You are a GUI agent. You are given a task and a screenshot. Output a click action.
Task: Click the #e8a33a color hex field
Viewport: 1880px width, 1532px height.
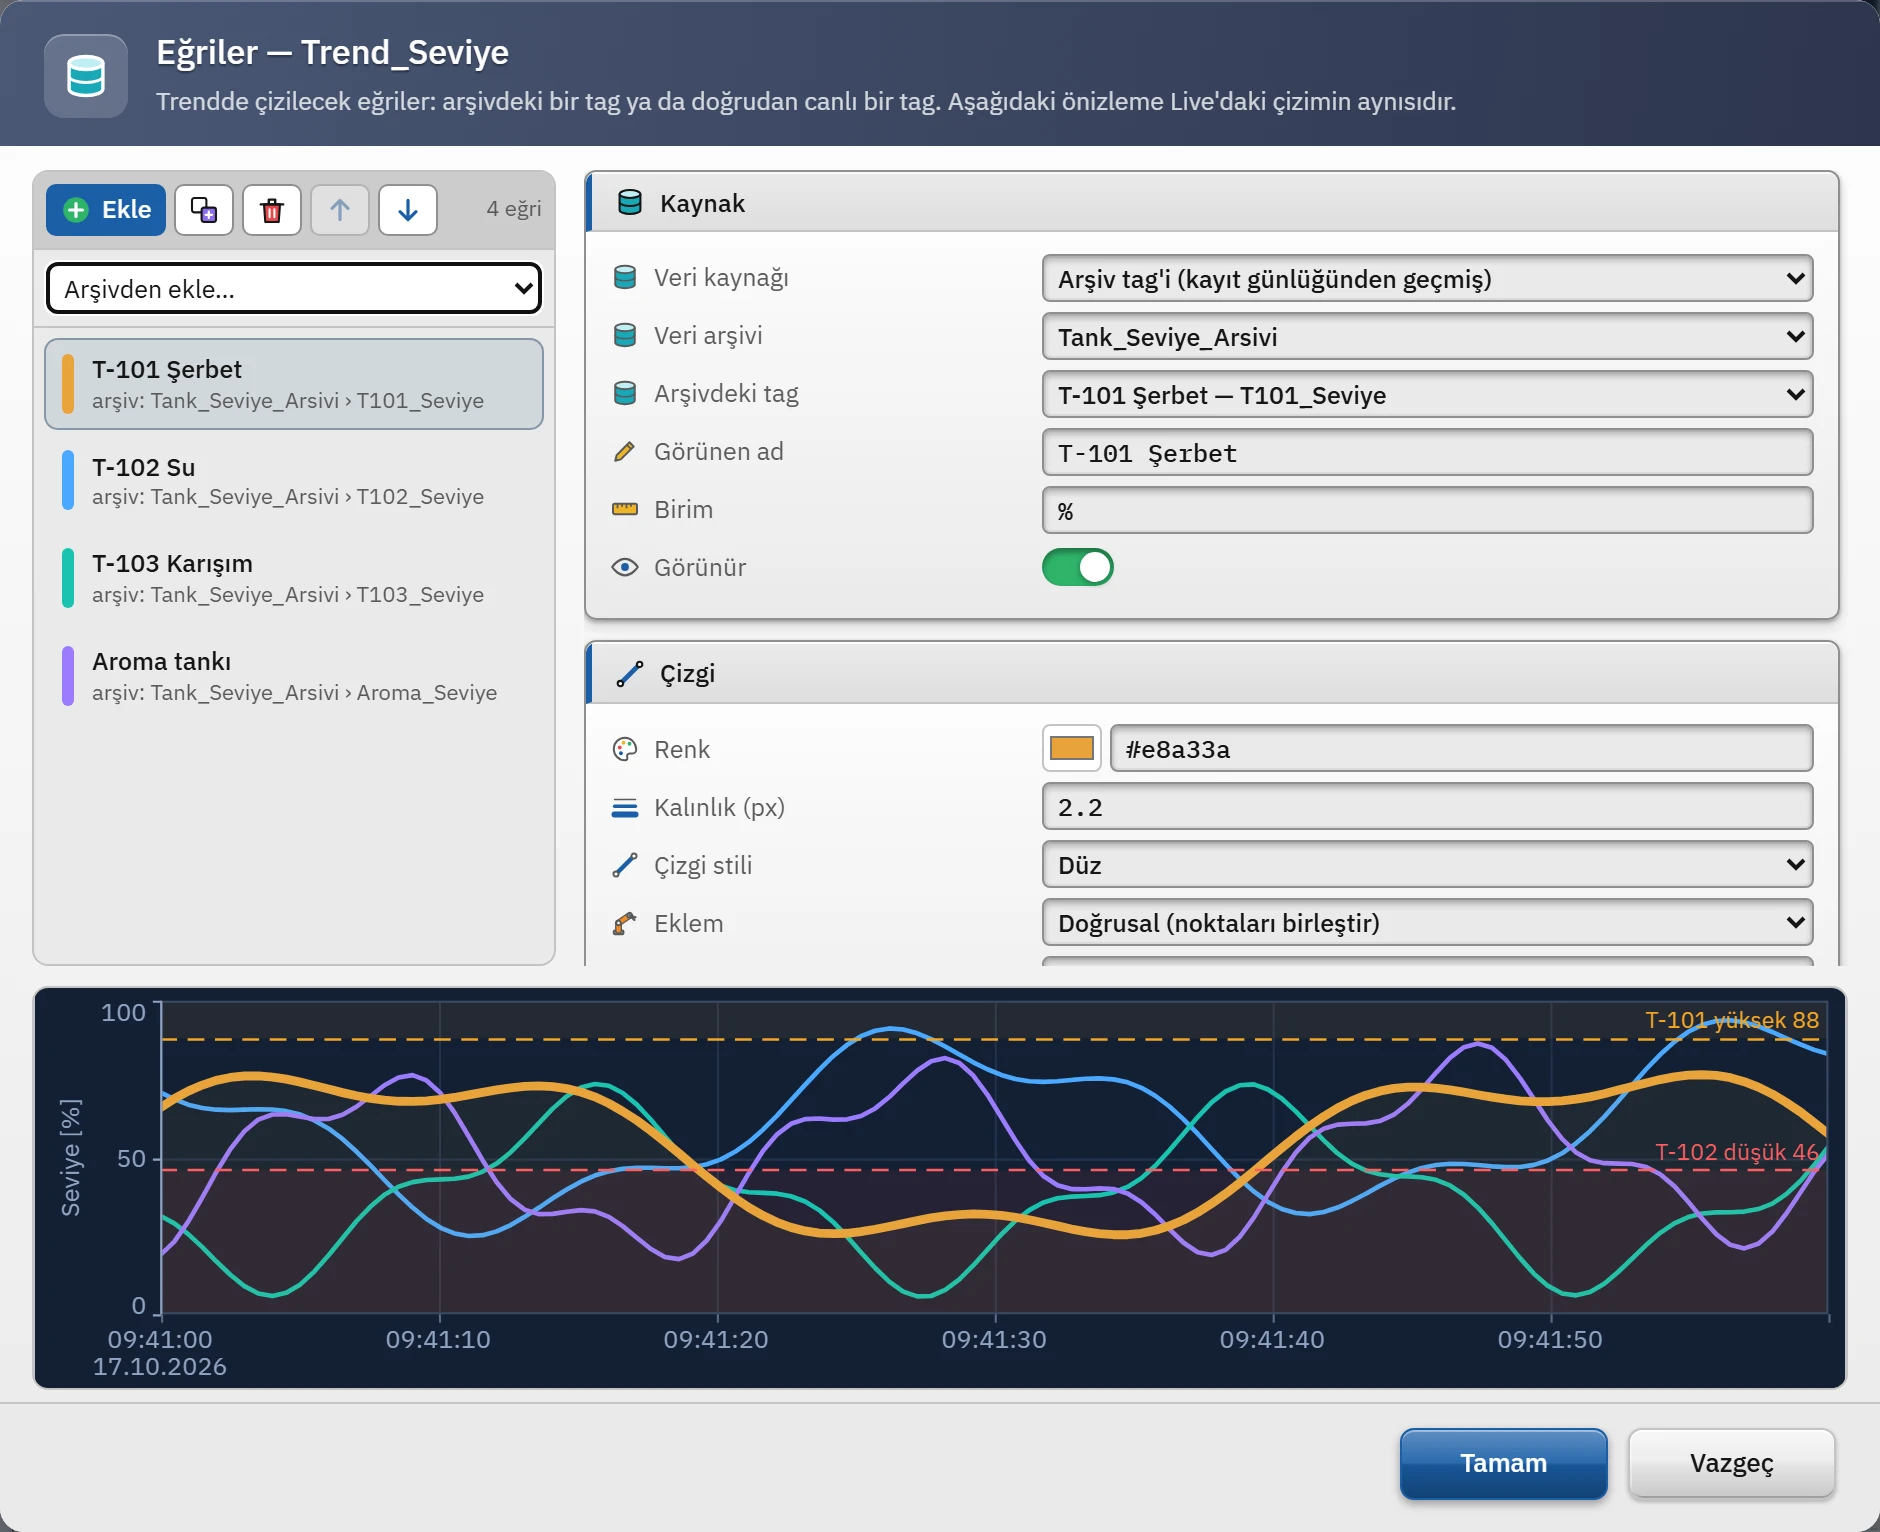(1461, 748)
